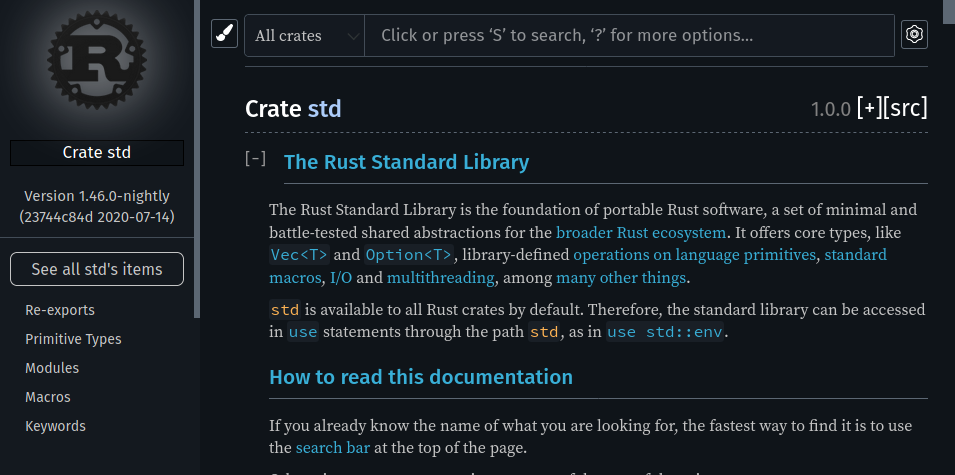Screen dimensions: 955x475
Task: Follow many other things link
Action: 621,278
